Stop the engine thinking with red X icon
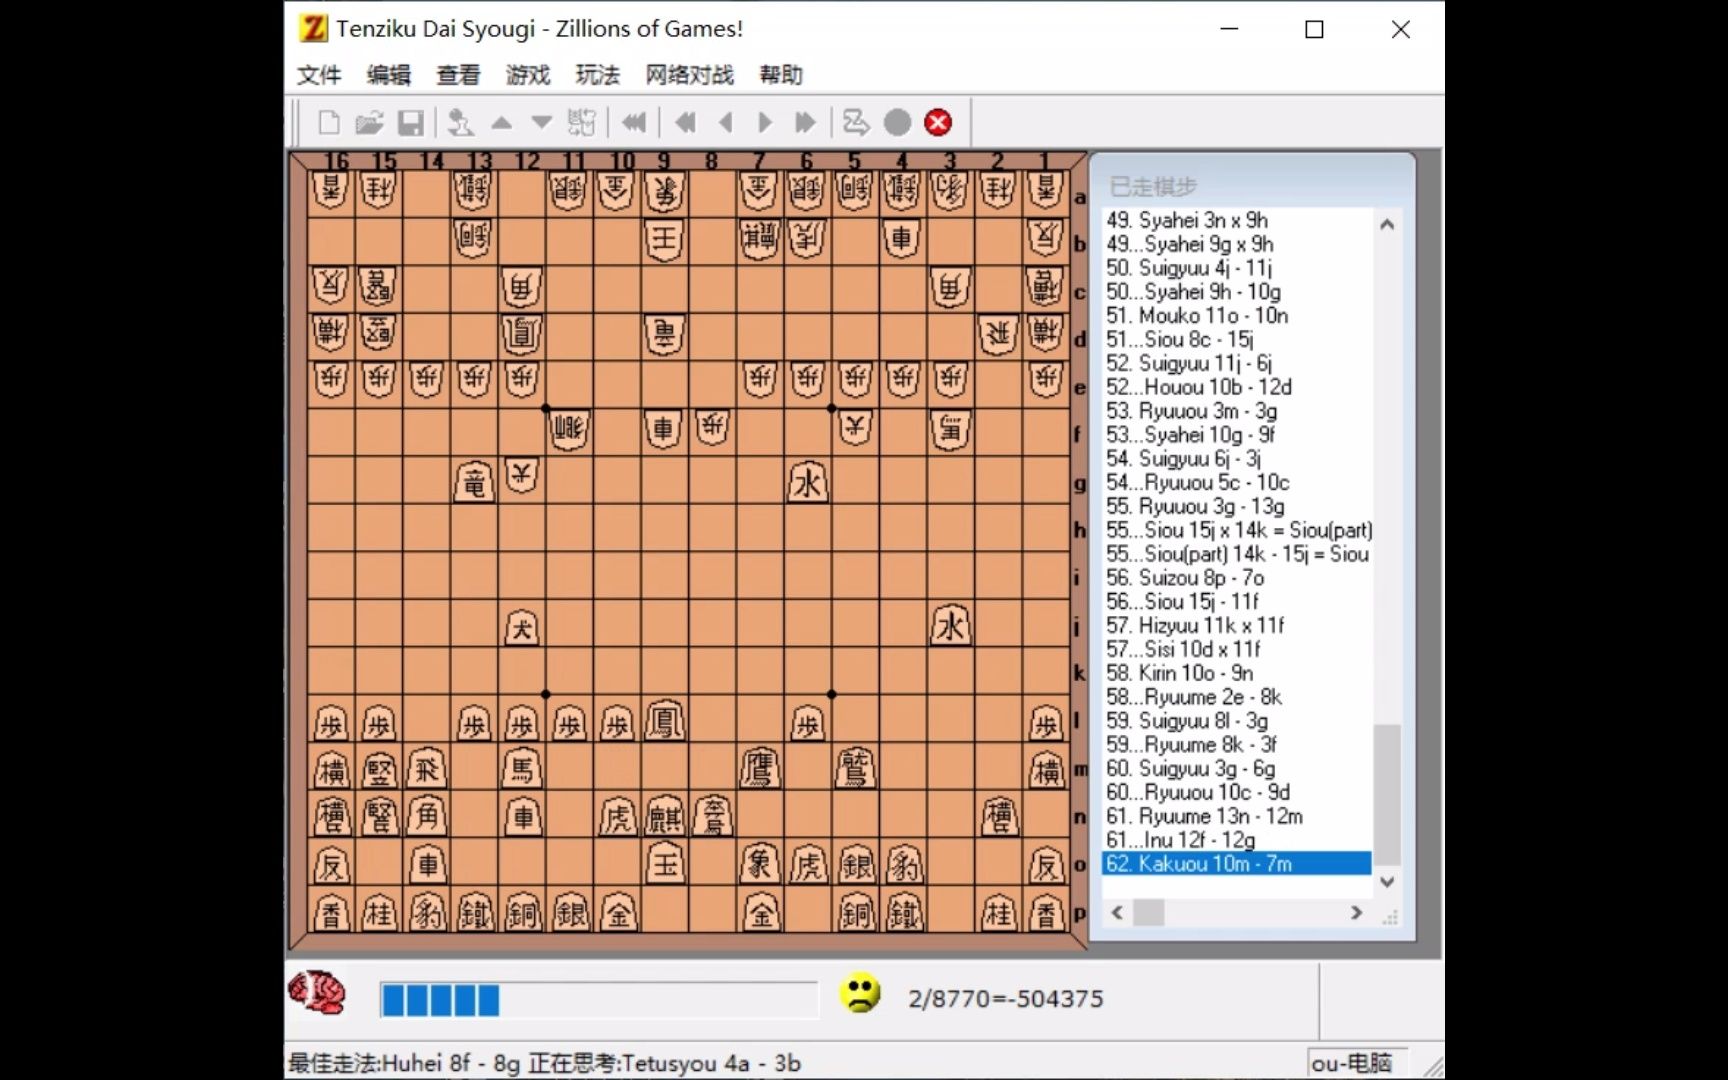1728x1080 pixels. 937,122
